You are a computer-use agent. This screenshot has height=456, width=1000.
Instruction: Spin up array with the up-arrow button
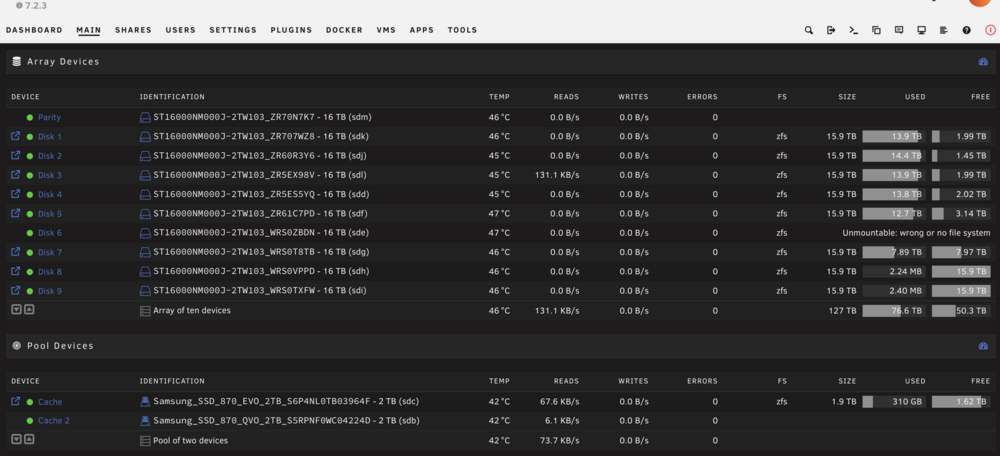point(29,309)
